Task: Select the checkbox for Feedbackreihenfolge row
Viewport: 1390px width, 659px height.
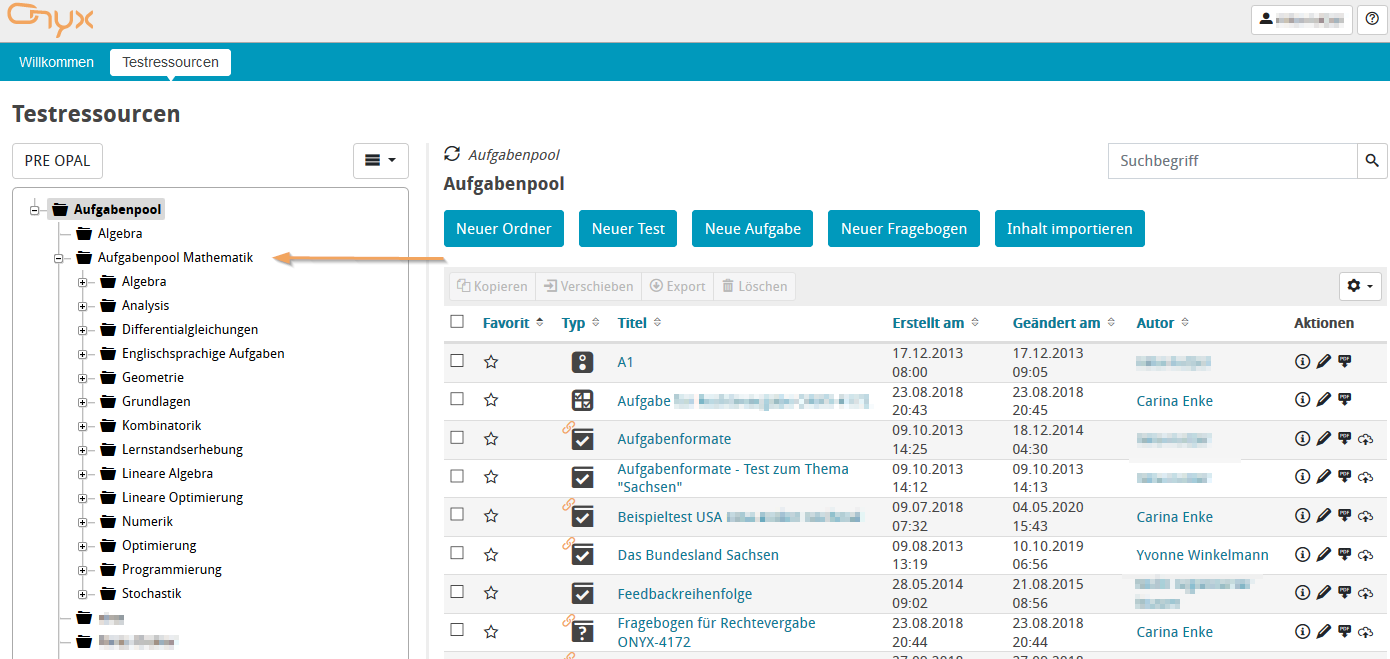Action: click(x=457, y=592)
